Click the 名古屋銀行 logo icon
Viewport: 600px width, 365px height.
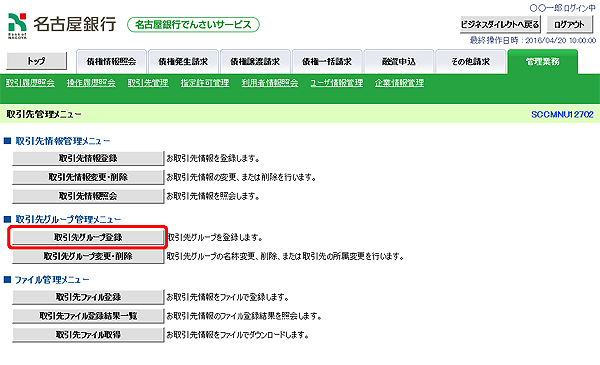click(x=18, y=26)
